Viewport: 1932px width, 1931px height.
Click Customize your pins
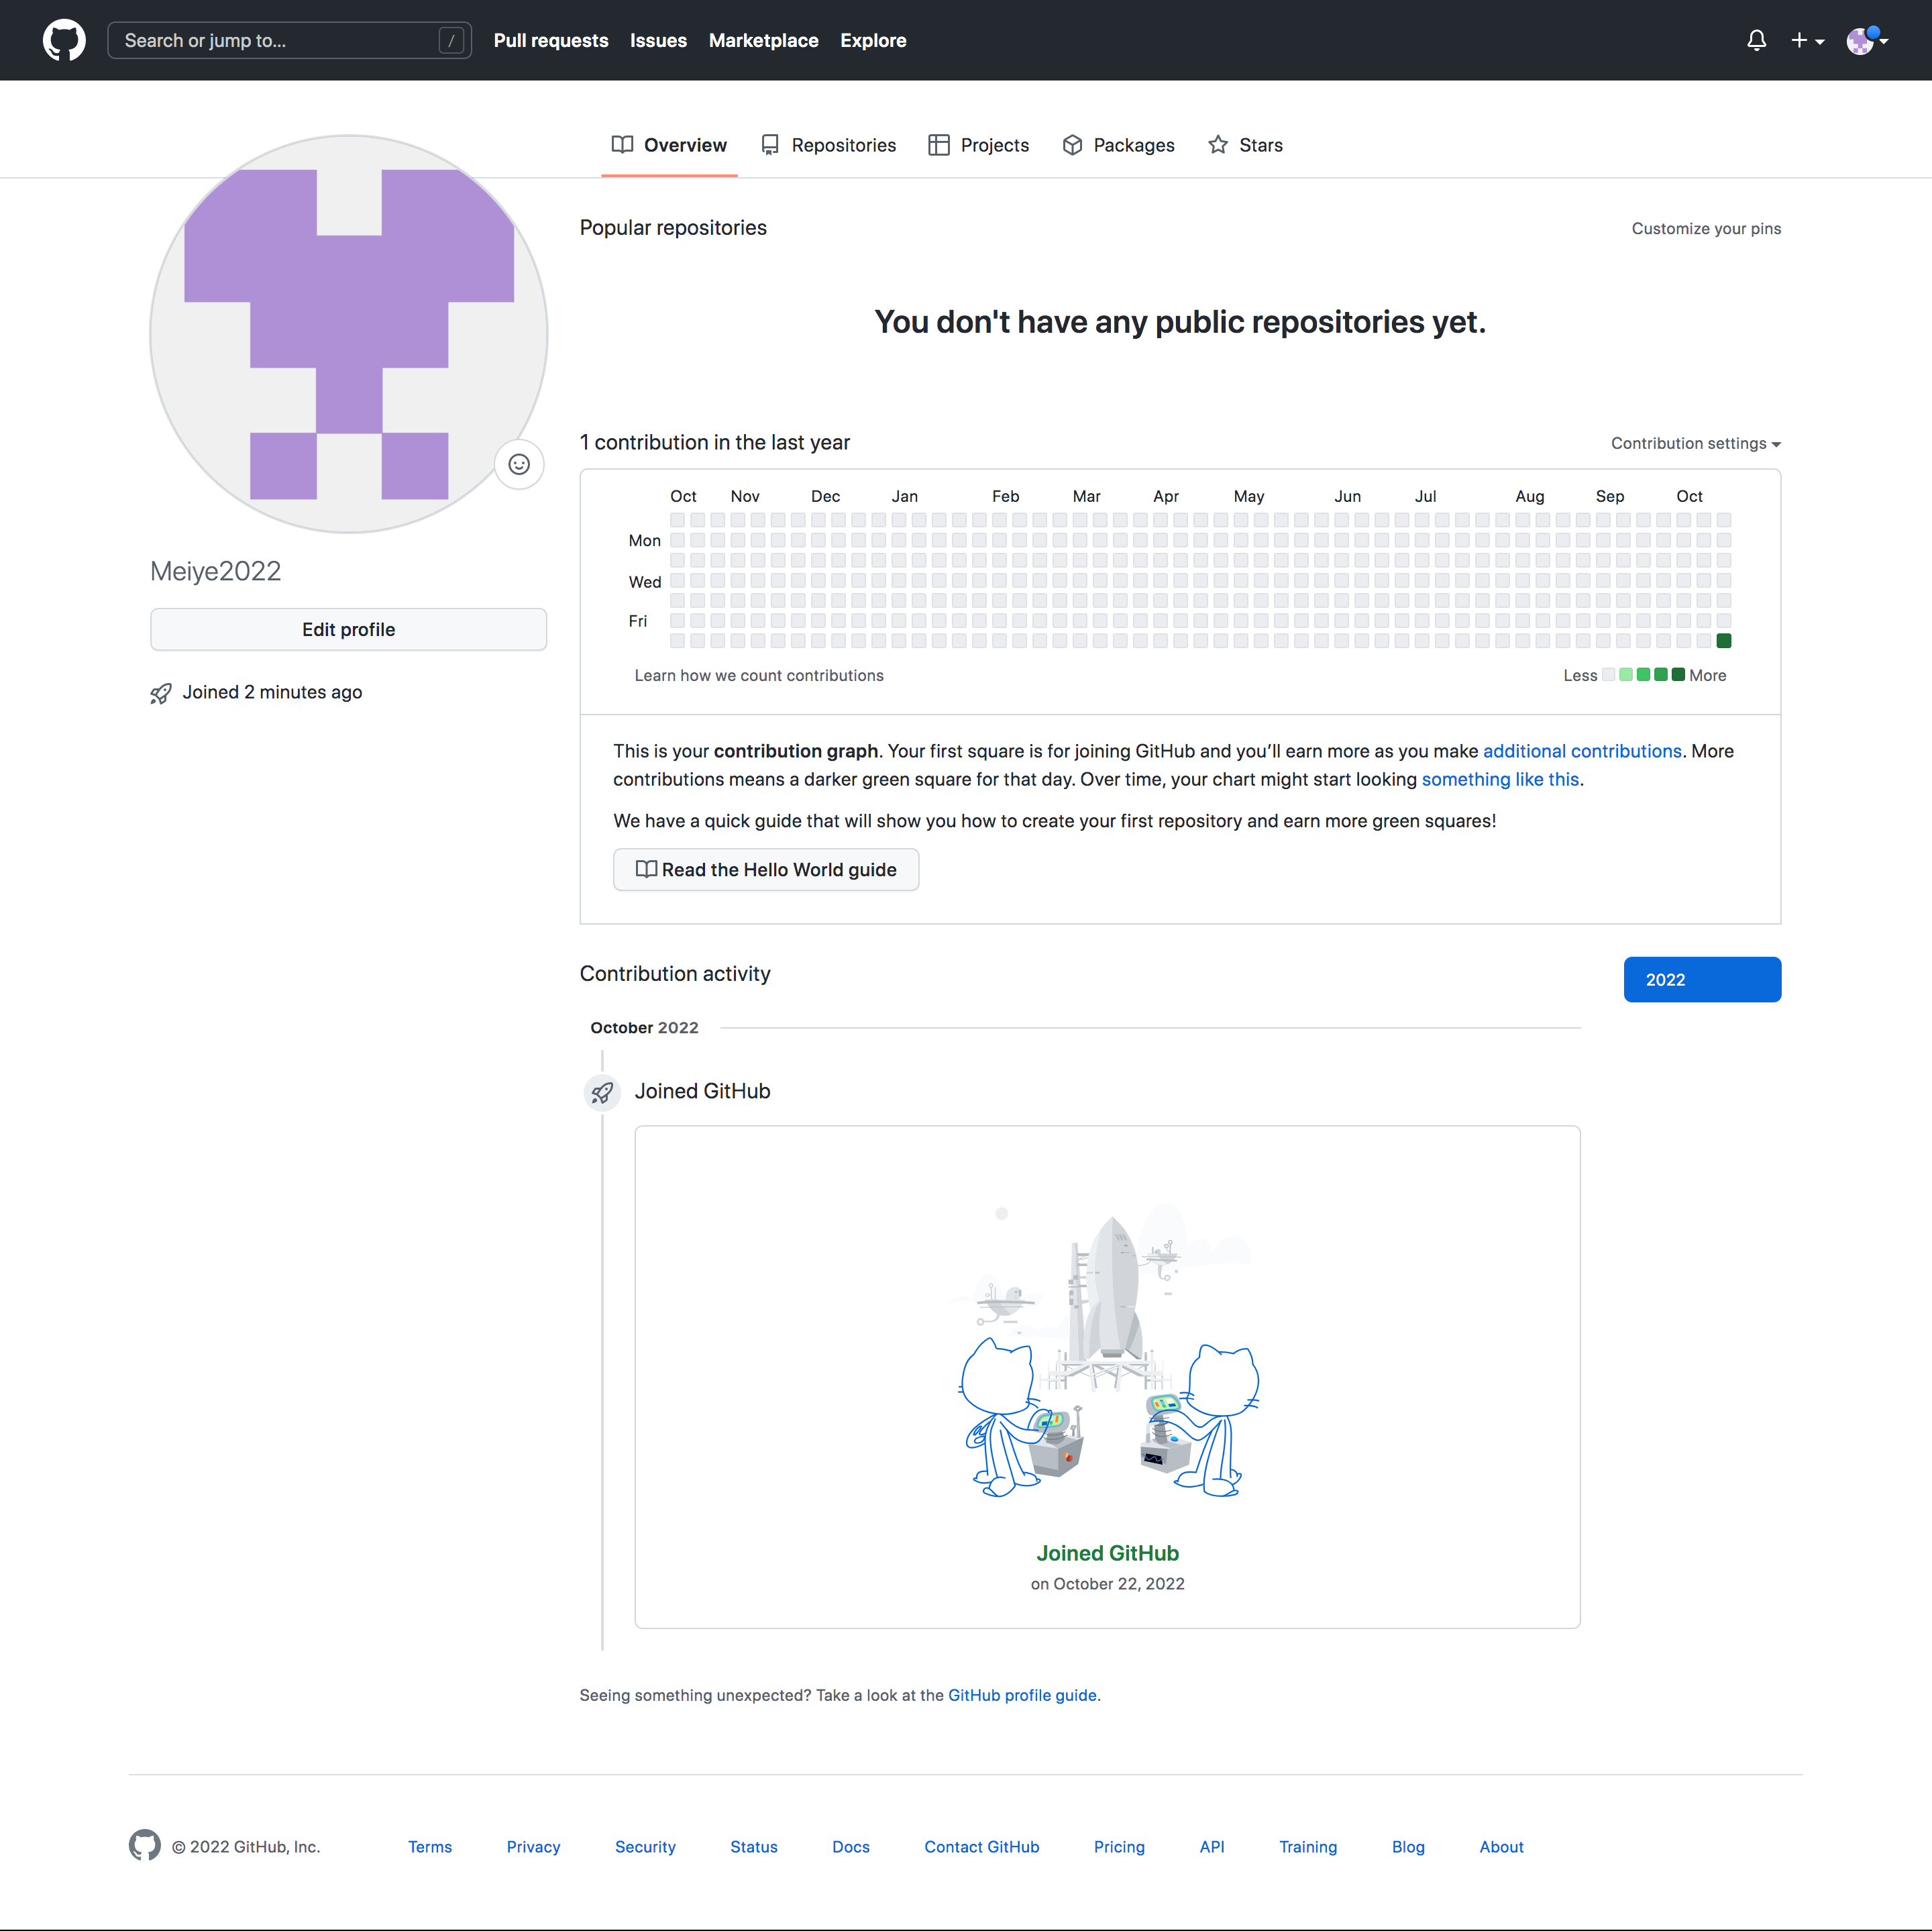point(1706,228)
